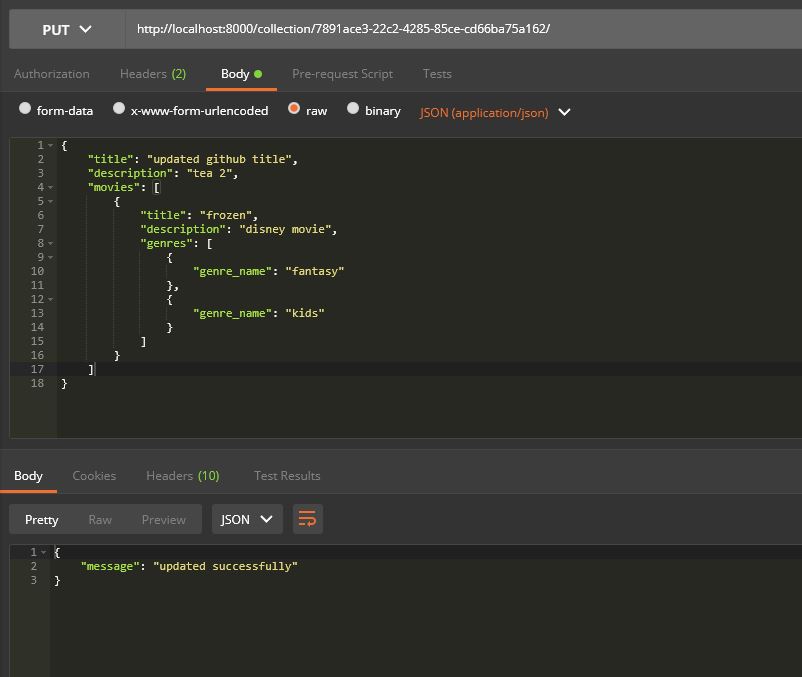Open the response JSON format dropdown
Viewport: 802px width, 677px height.
click(247, 519)
